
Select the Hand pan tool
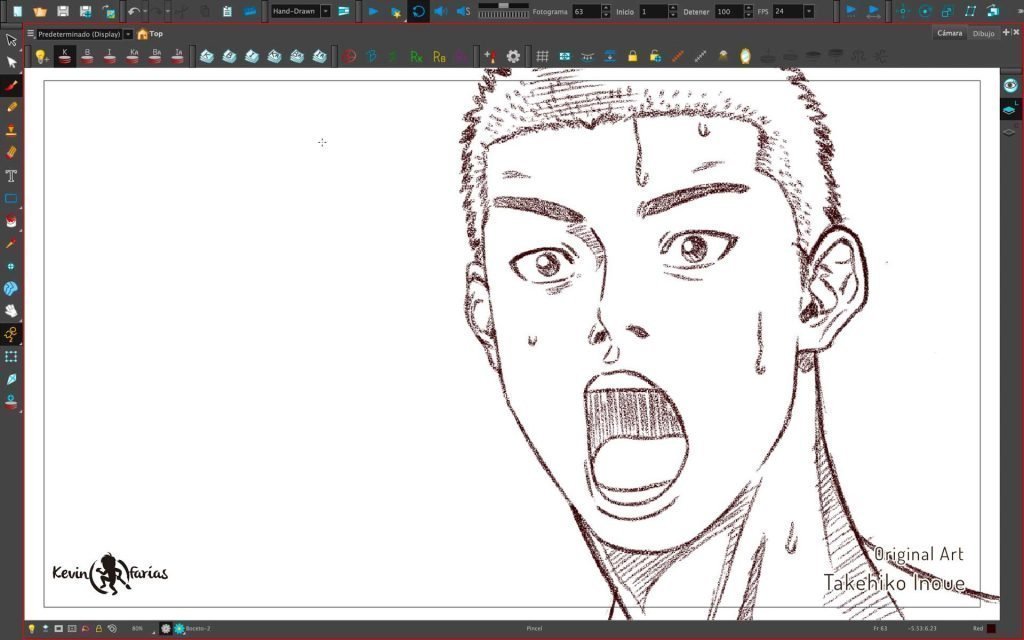[x=11, y=311]
